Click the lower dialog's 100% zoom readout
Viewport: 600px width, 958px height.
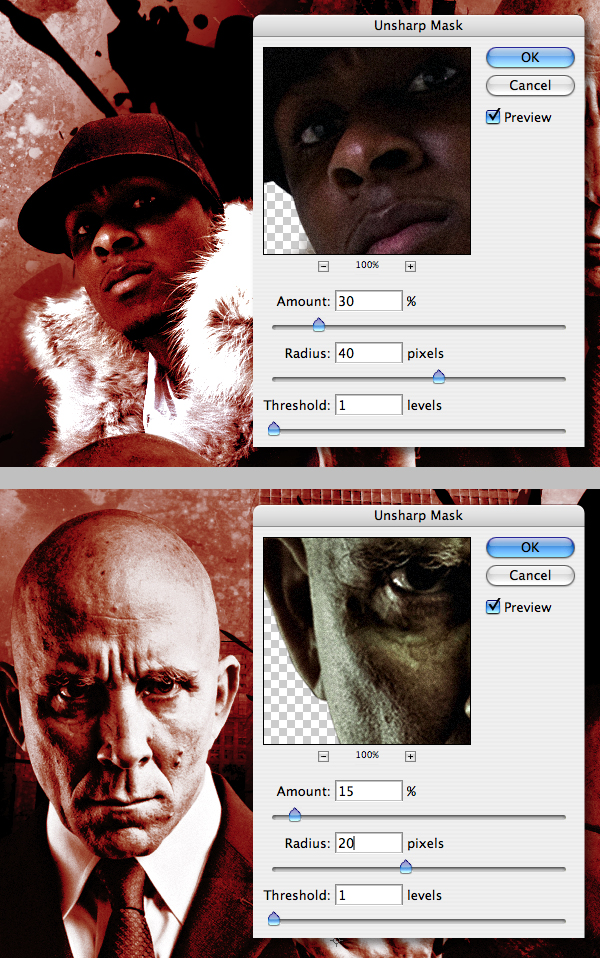pos(367,755)
